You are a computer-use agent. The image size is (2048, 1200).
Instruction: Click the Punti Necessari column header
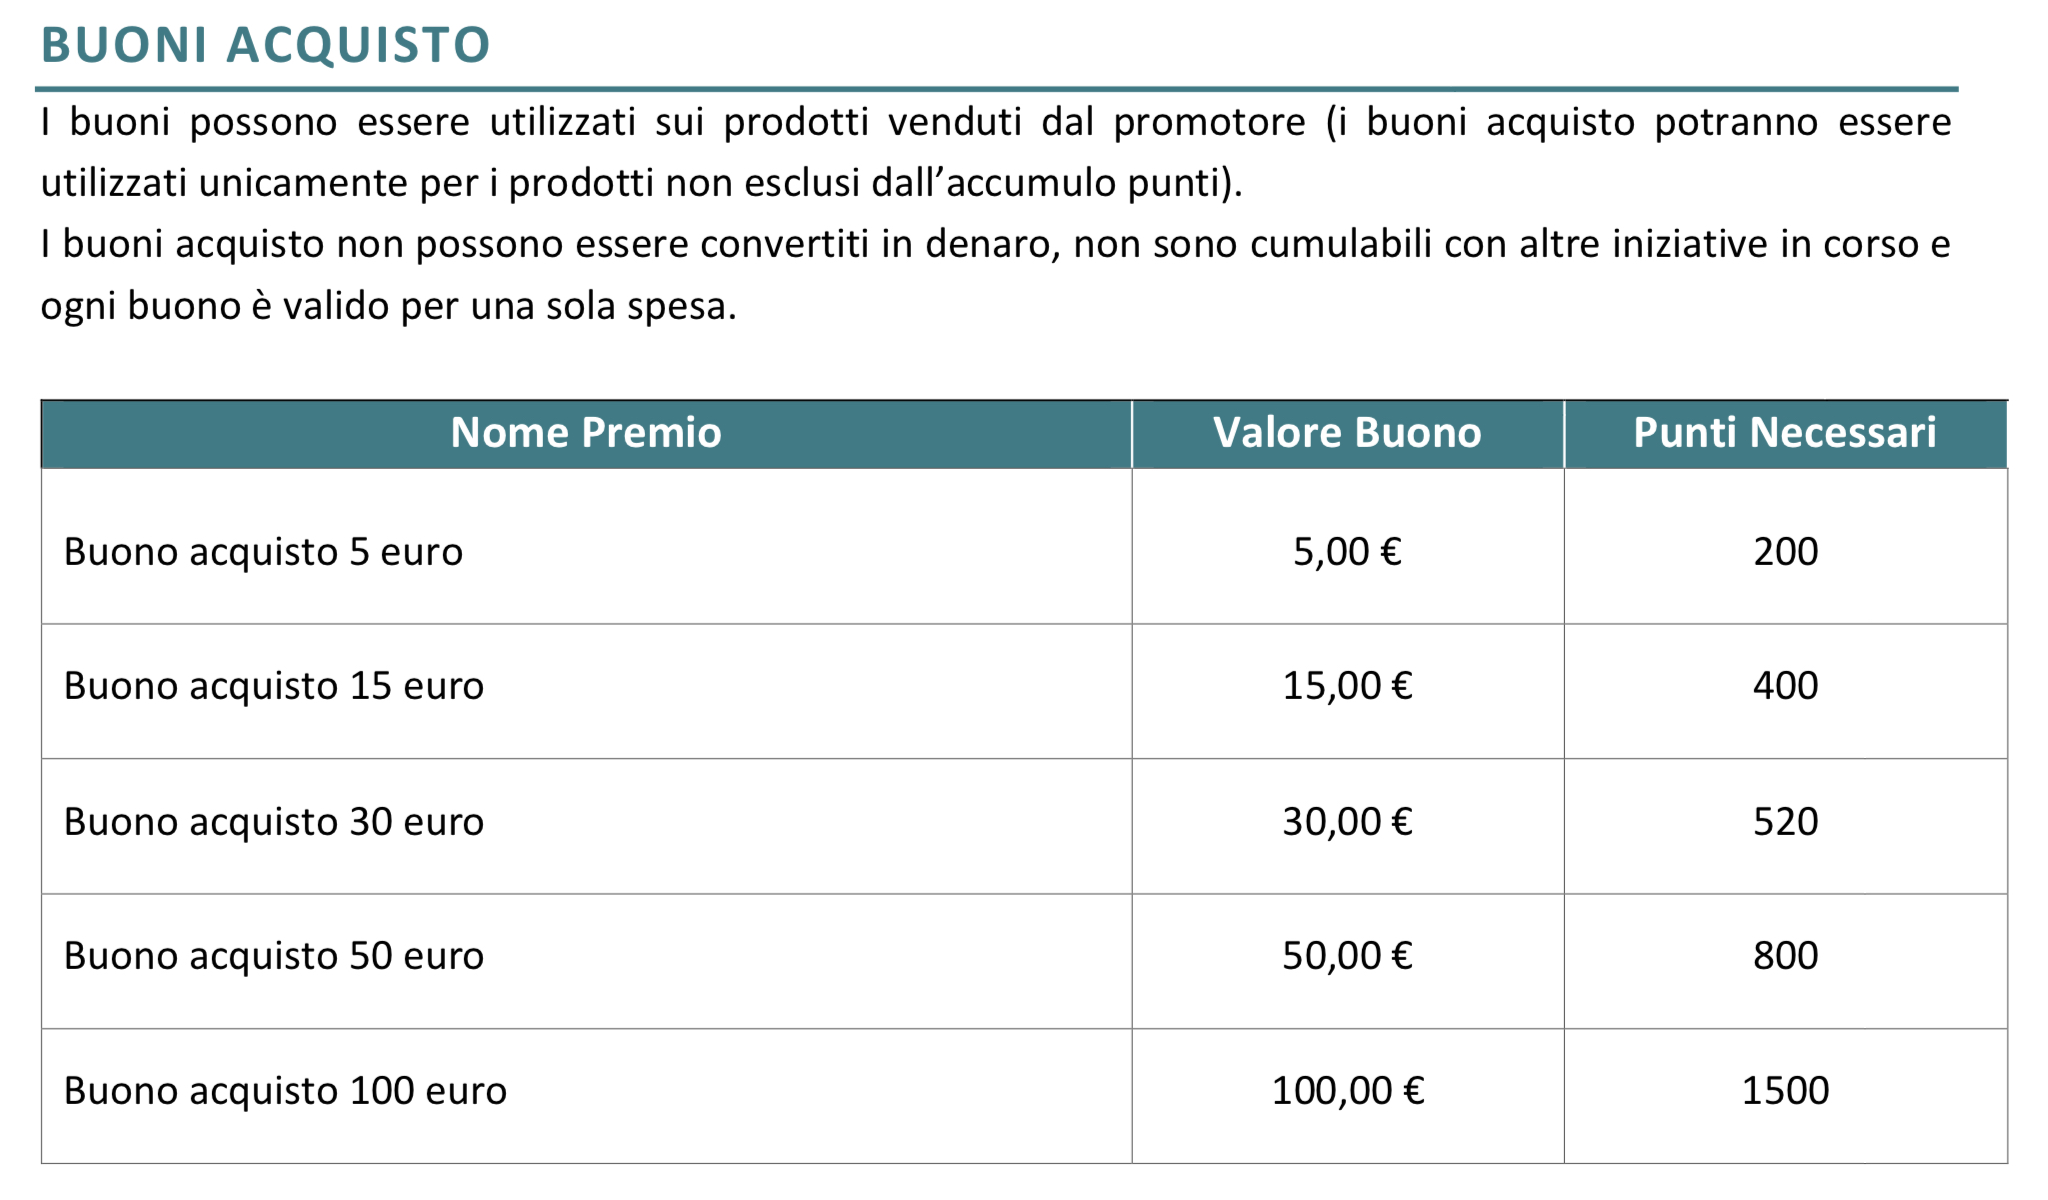(1784, 433)
